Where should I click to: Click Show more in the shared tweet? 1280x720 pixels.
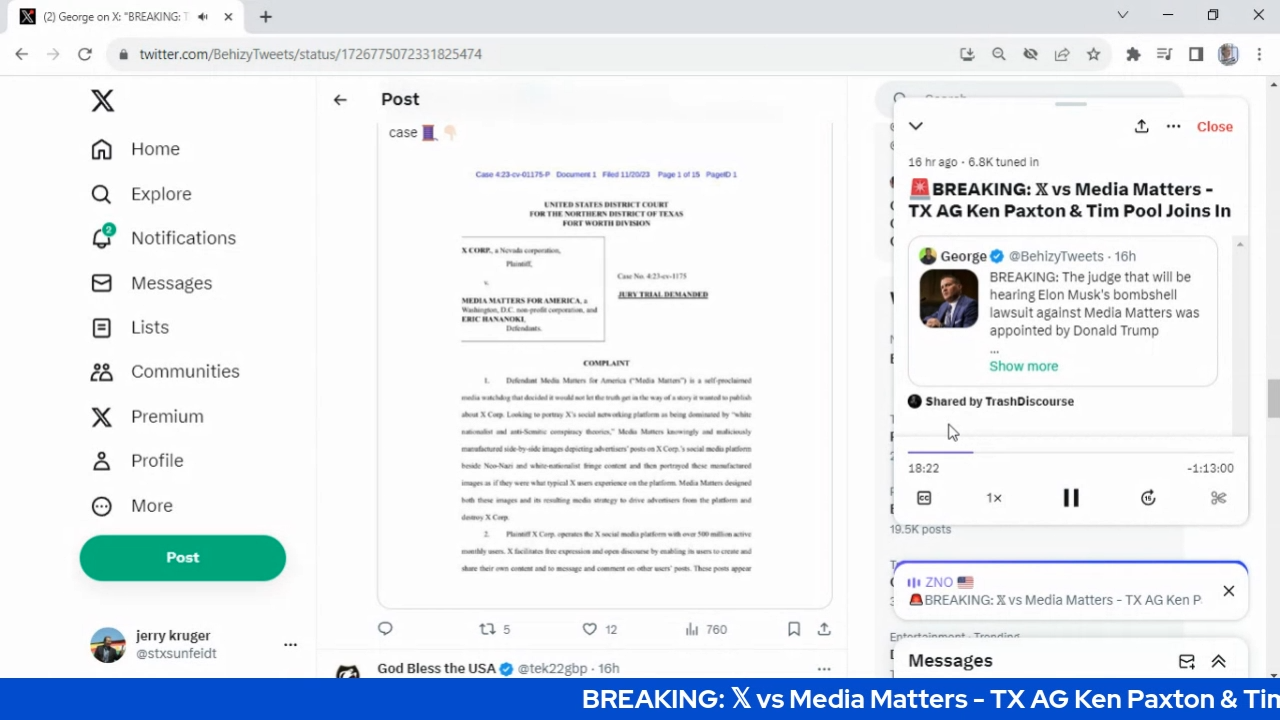(x=1023, y=366)
